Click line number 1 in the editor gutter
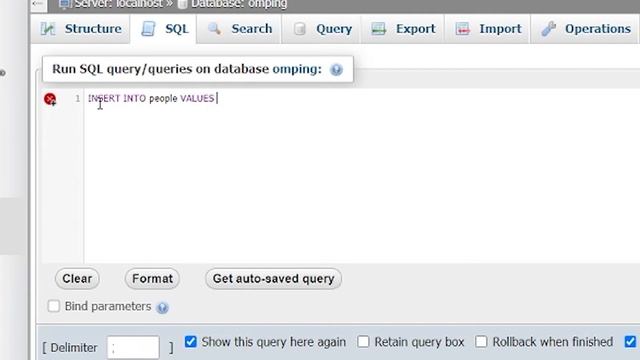 coord(78,98)
